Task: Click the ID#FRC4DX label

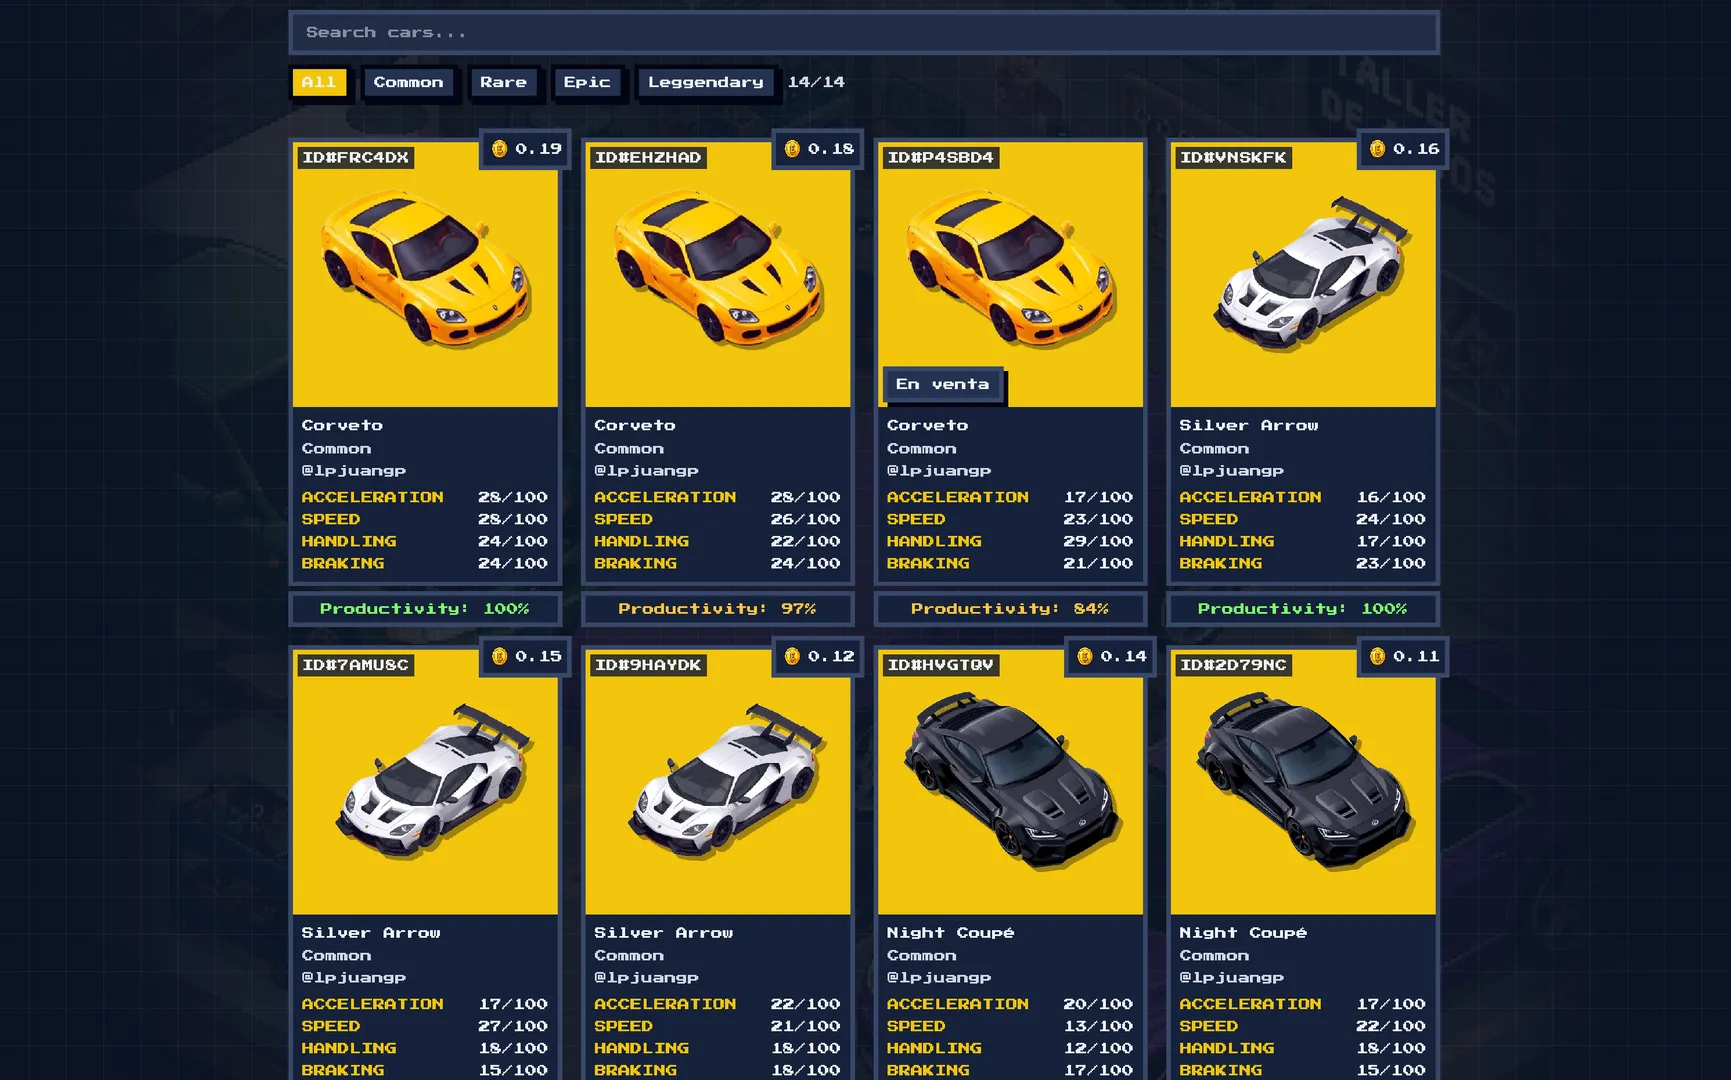Action: tap(355, 157)
